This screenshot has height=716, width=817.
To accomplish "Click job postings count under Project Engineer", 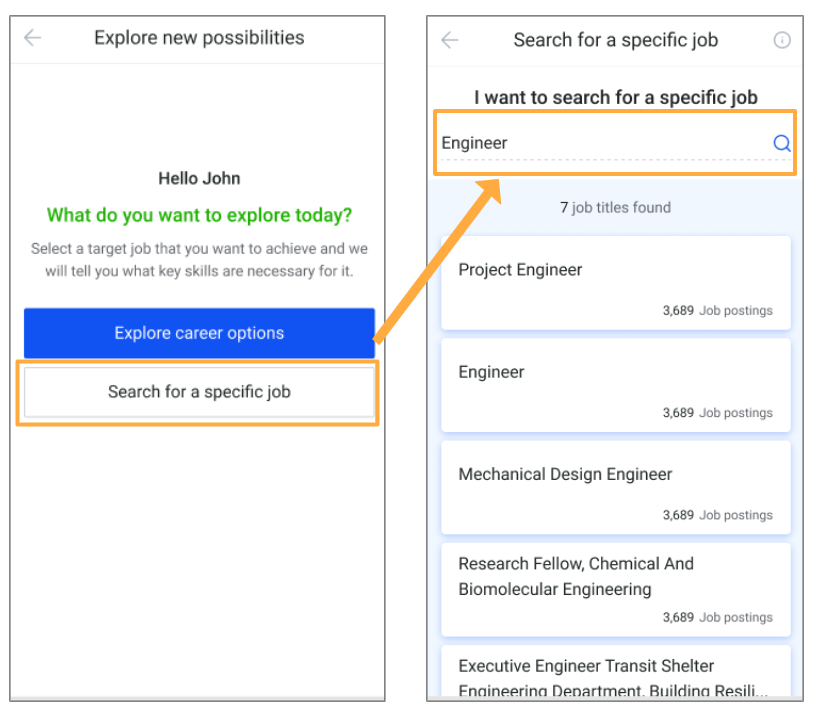I will click(717, 311).
